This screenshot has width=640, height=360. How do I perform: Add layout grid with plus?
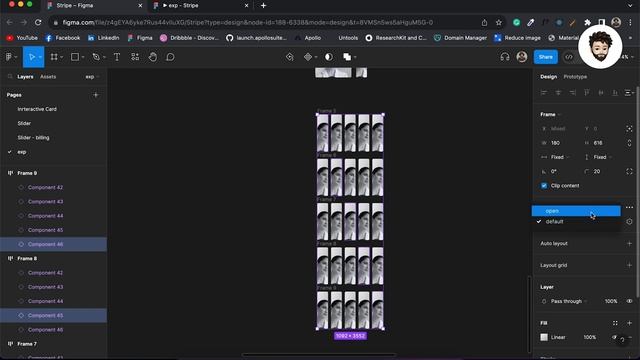629,265
